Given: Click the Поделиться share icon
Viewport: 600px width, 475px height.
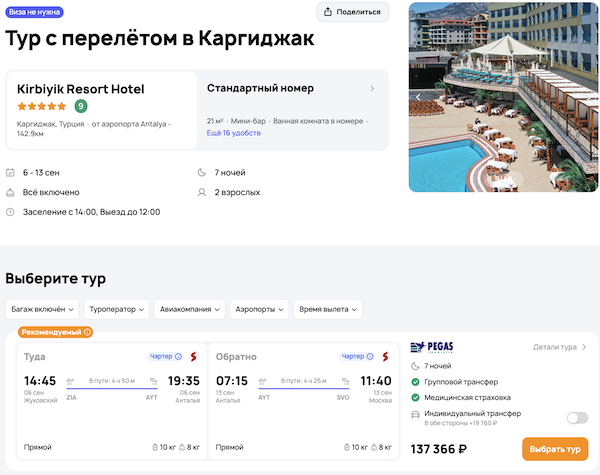Looking at the screenshot, I should tap(329, 12).
